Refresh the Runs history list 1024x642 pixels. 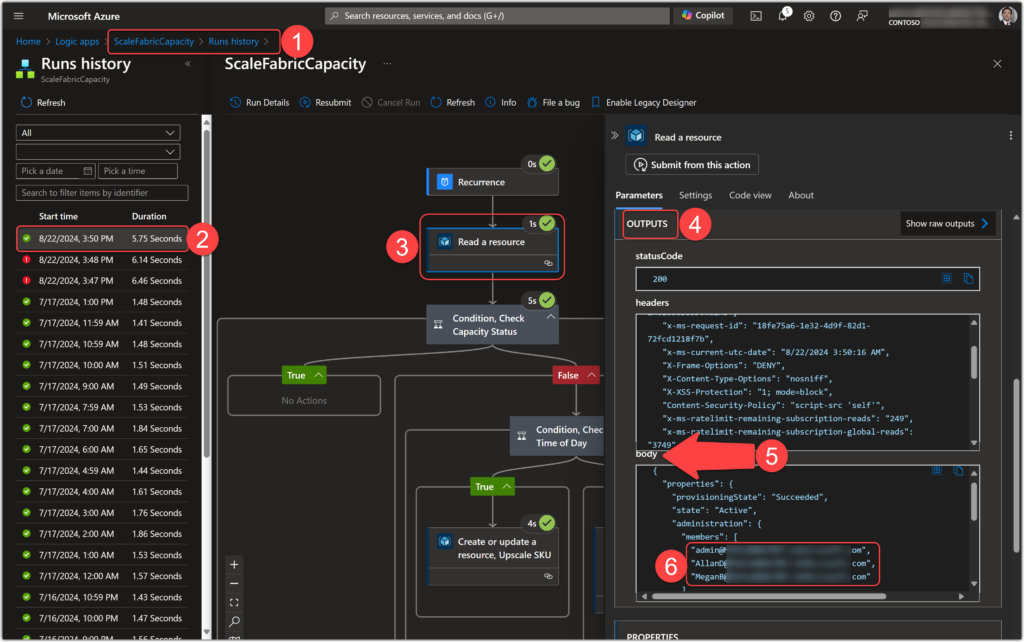(x=43, y=103)
